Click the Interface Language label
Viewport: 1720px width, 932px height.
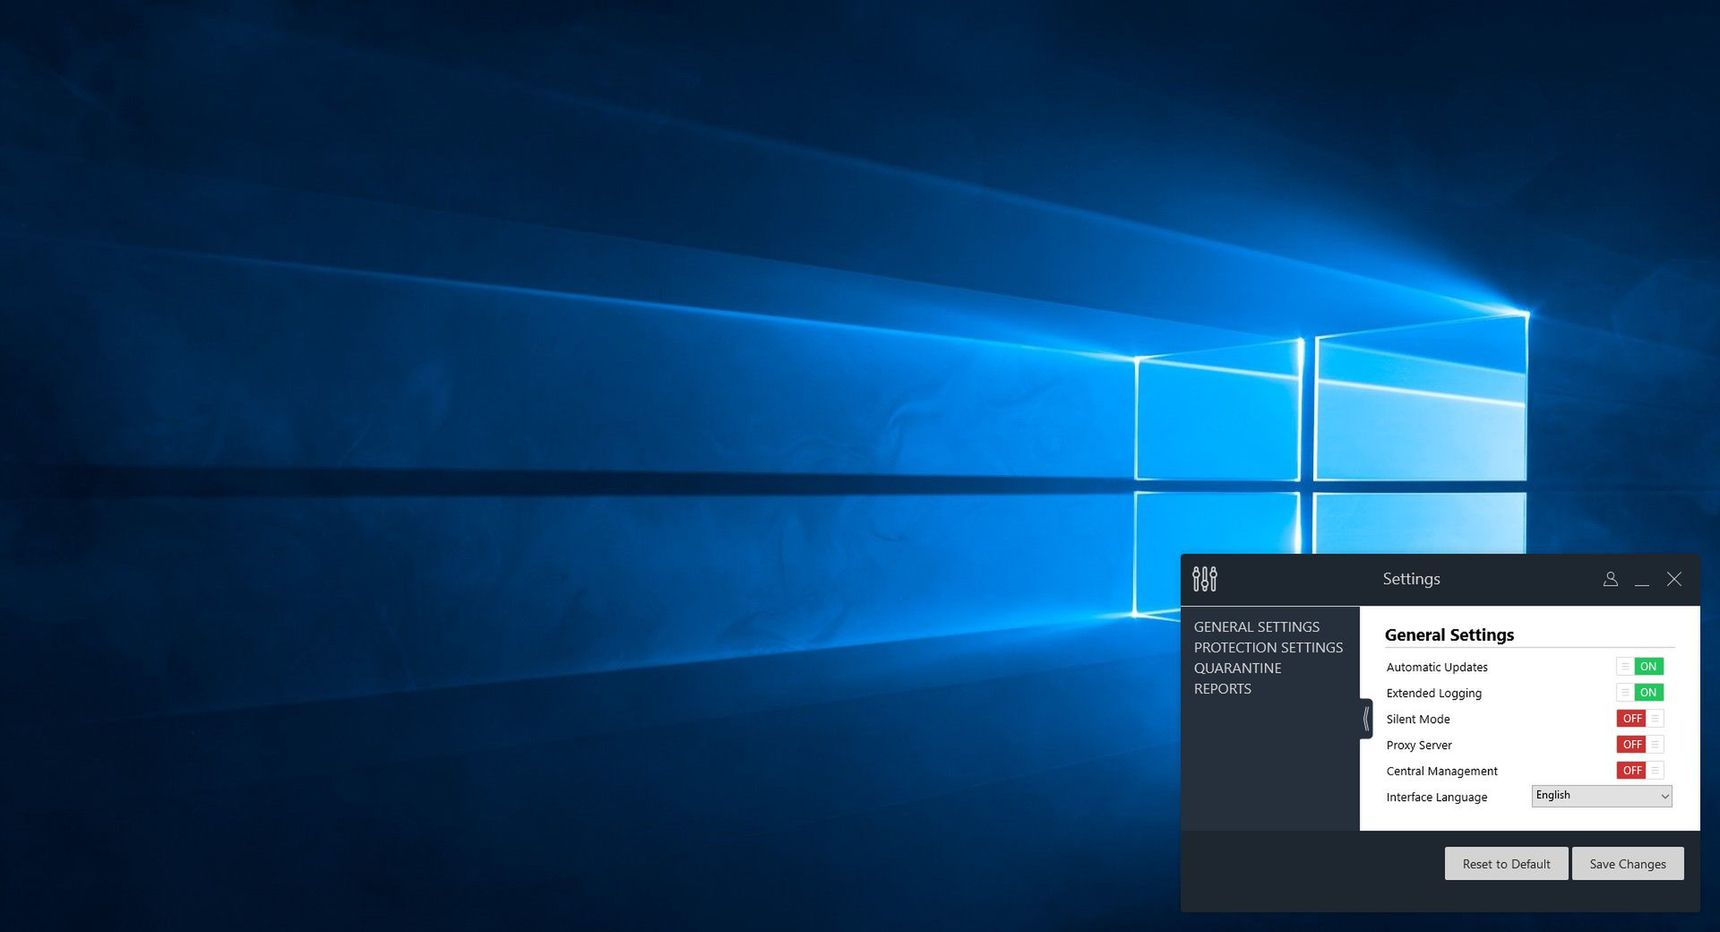pos(1437,797)
